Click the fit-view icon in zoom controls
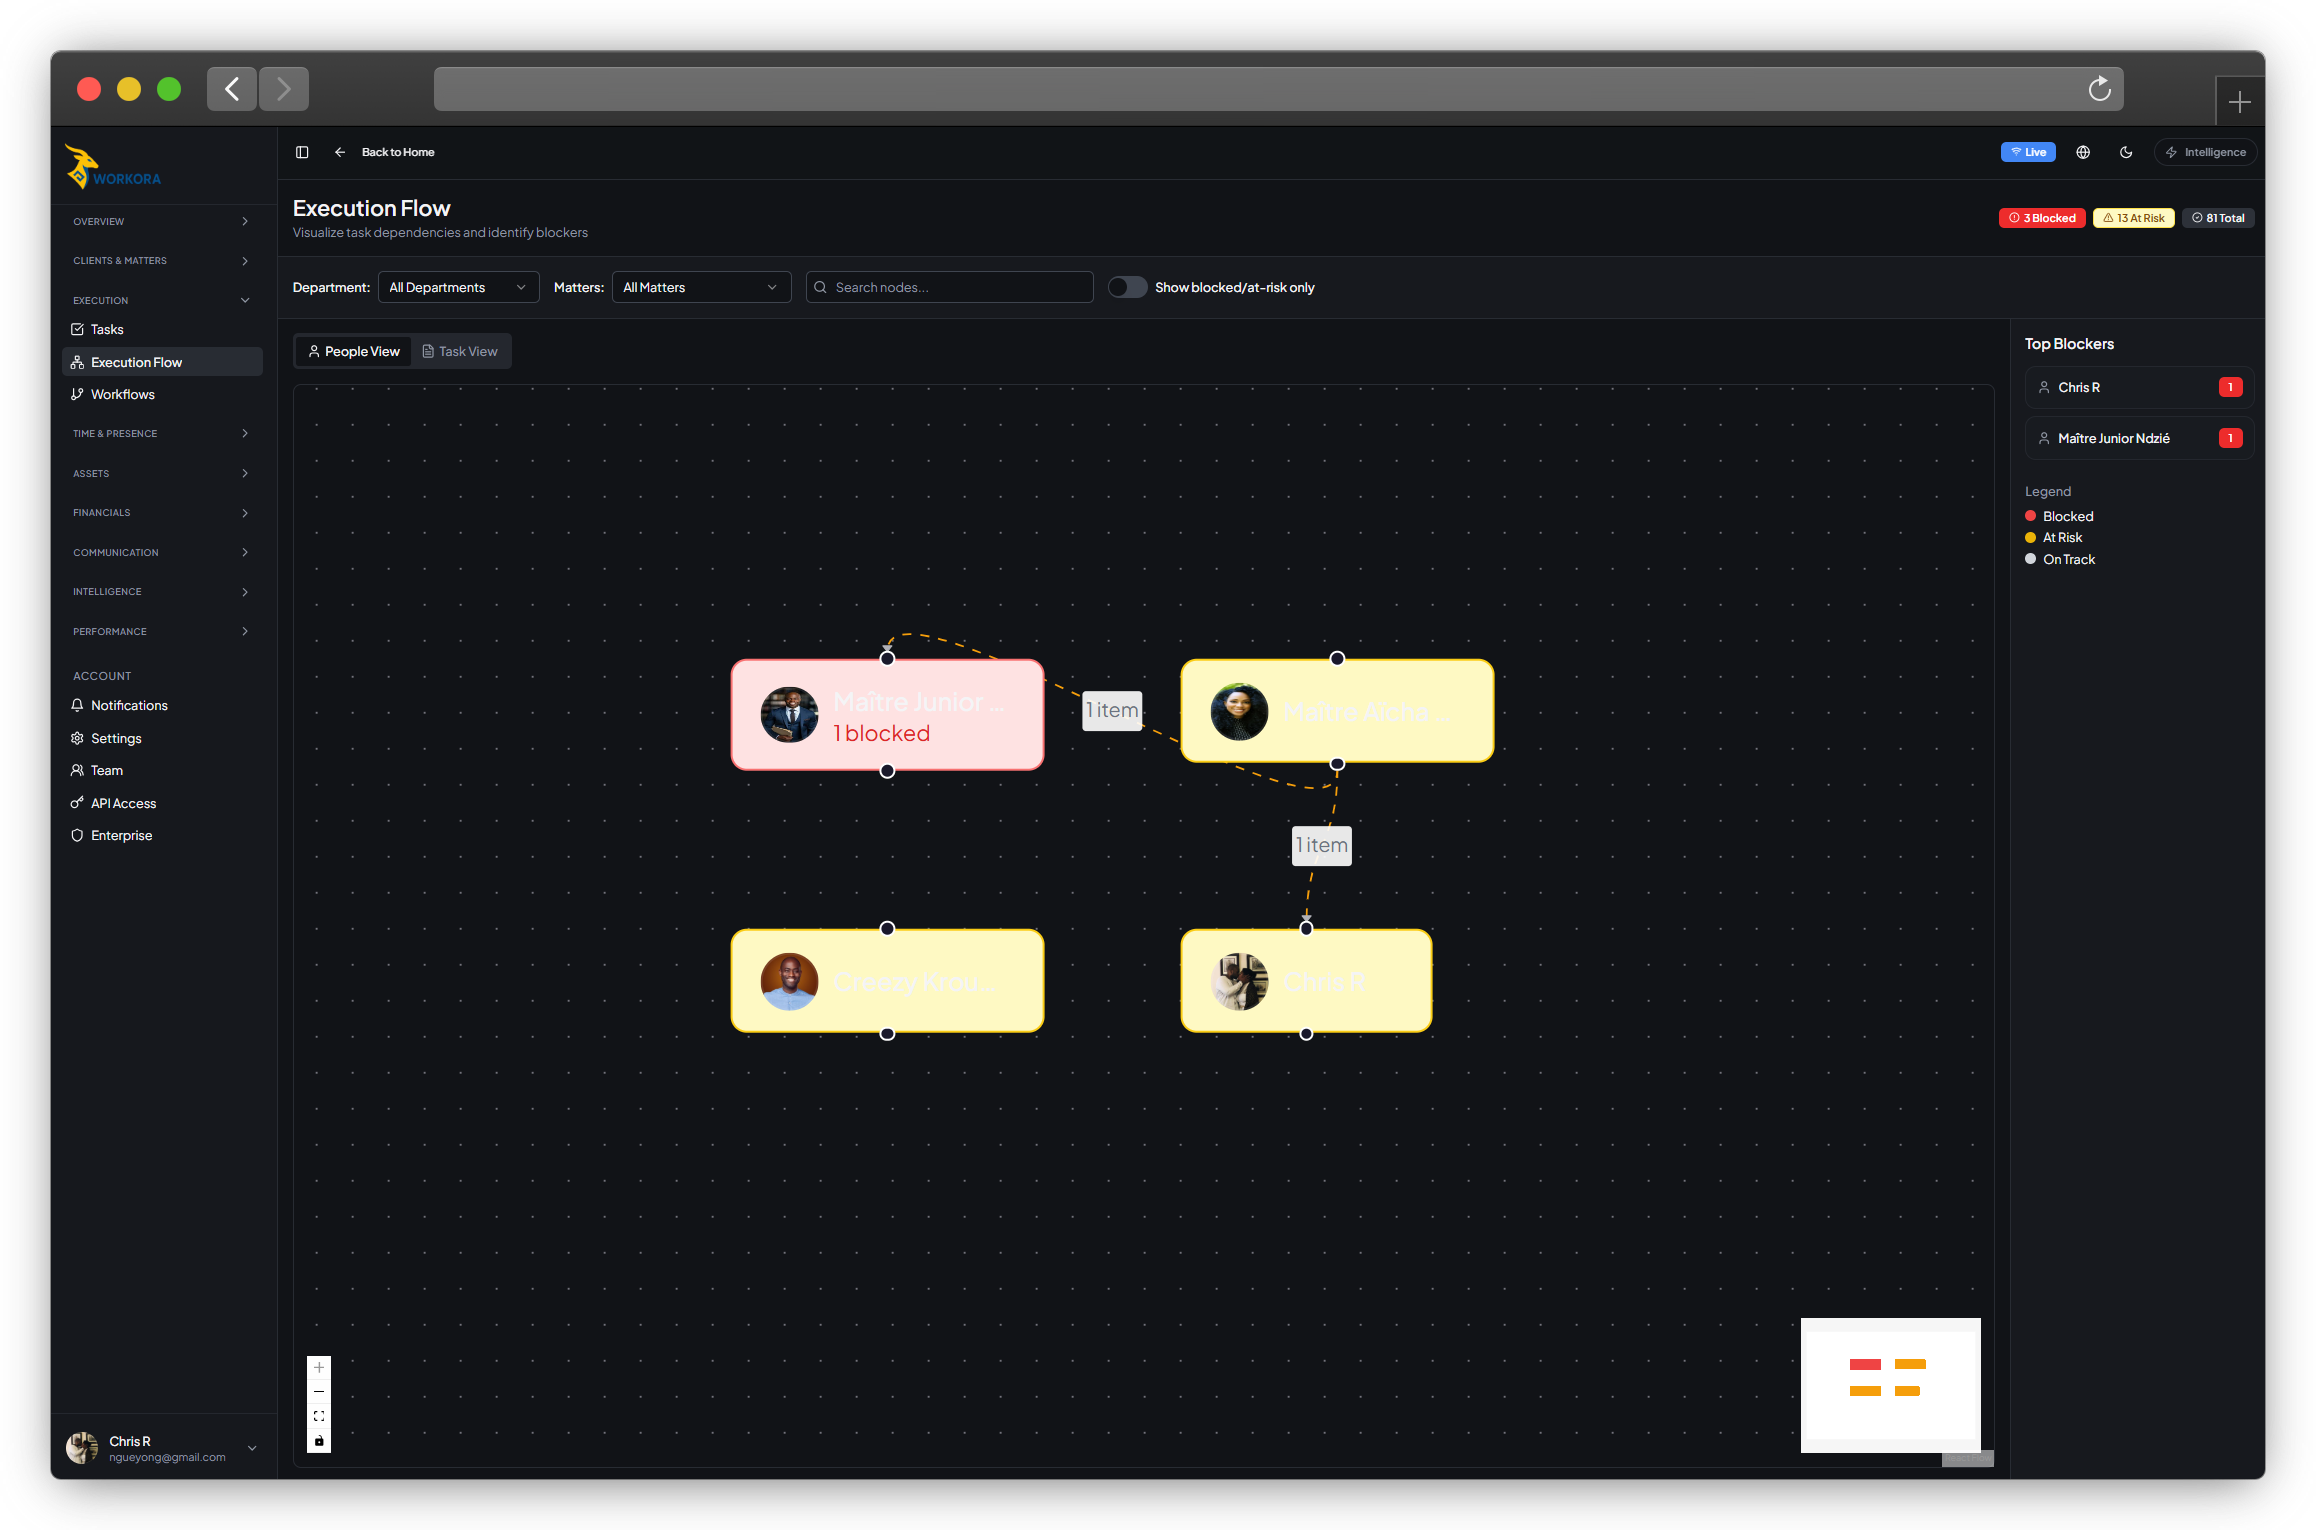The height and width of the screenshot is (1530, 2316). tap(319, 1415)
